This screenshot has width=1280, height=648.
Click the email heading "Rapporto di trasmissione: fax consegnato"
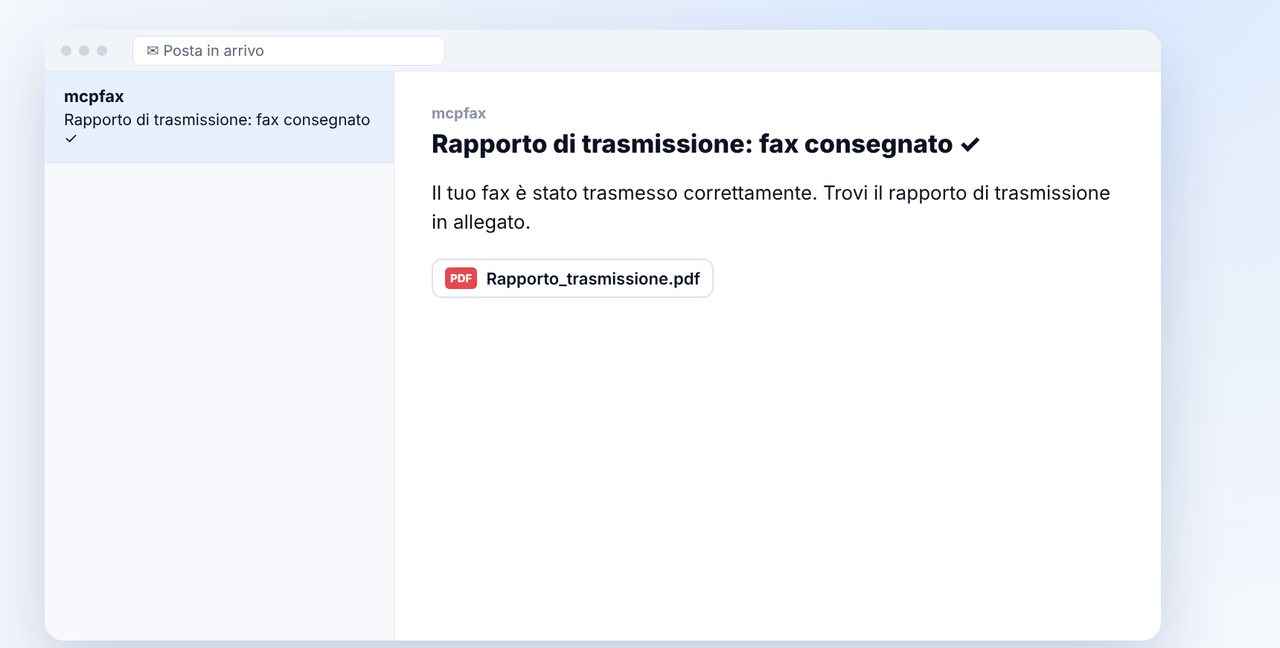[x=706, y=144]
